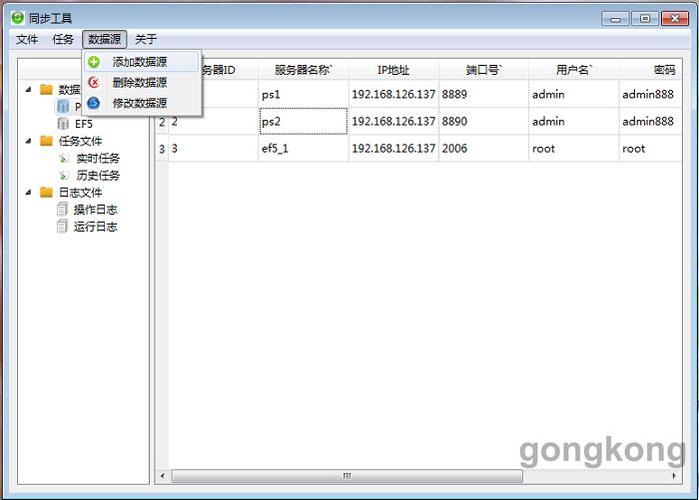Click the 任务文件 folder icon

click(46, 141)
